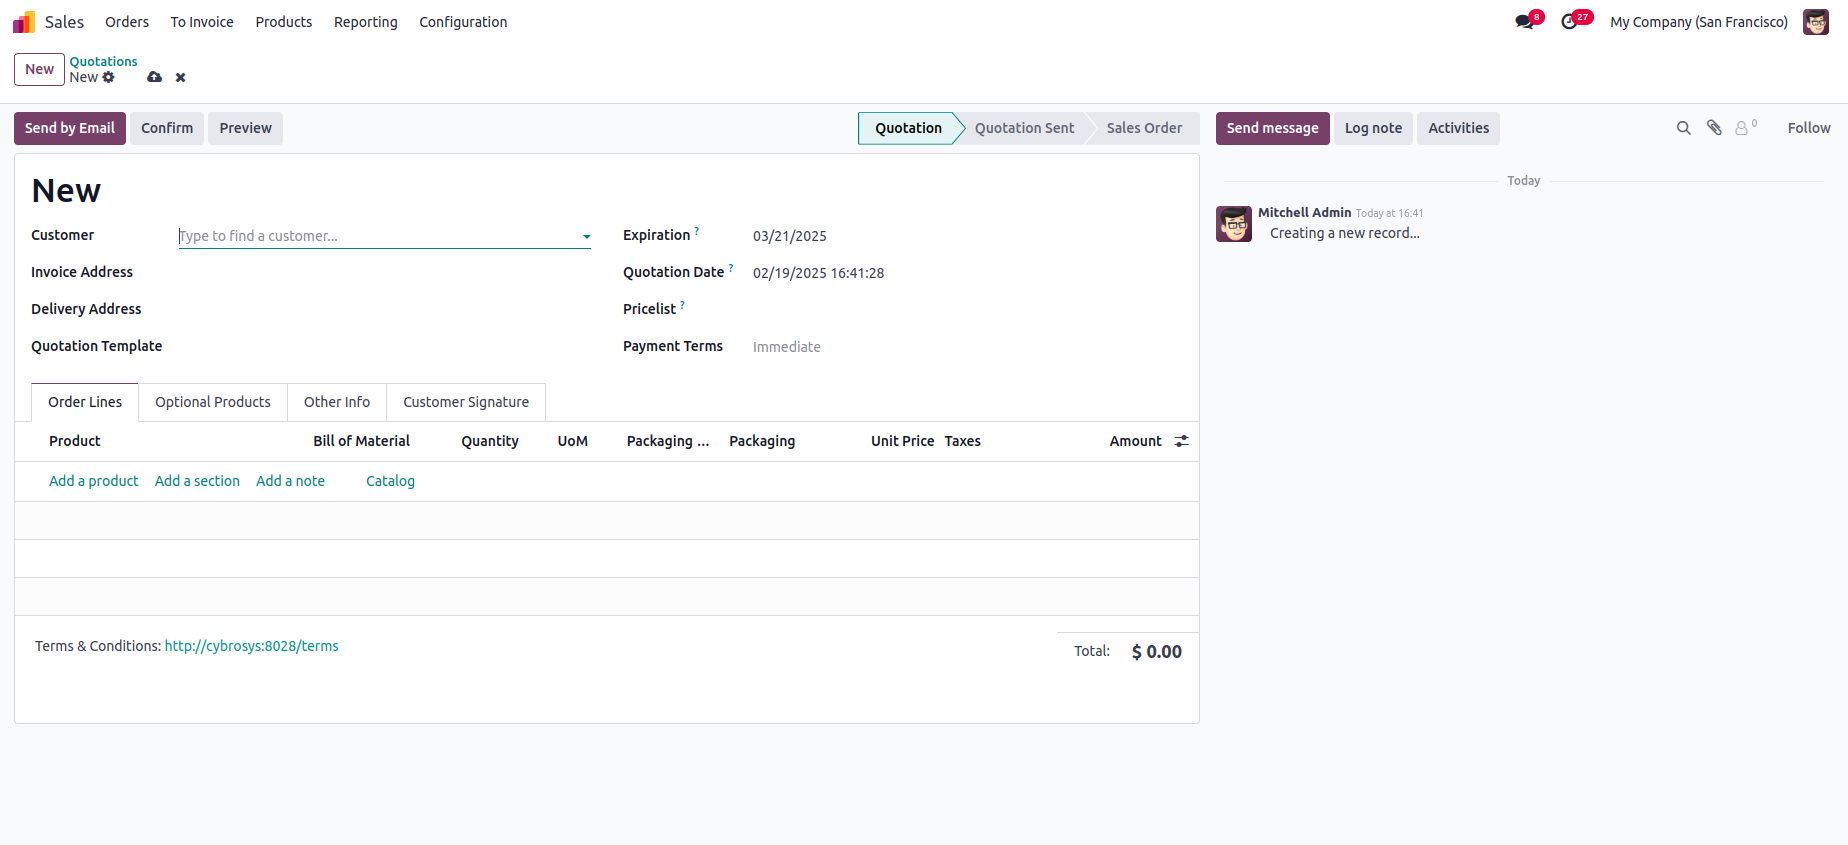Open the conversations messages icon
The image size is (1848, 845).
(1524, 22)
